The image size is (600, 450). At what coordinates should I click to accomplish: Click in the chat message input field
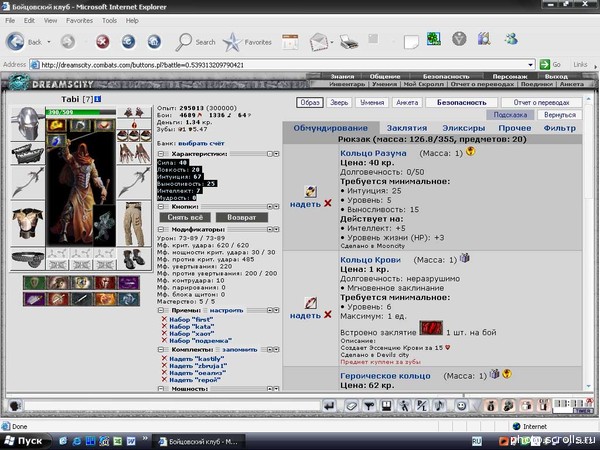(x=171, y=406)
